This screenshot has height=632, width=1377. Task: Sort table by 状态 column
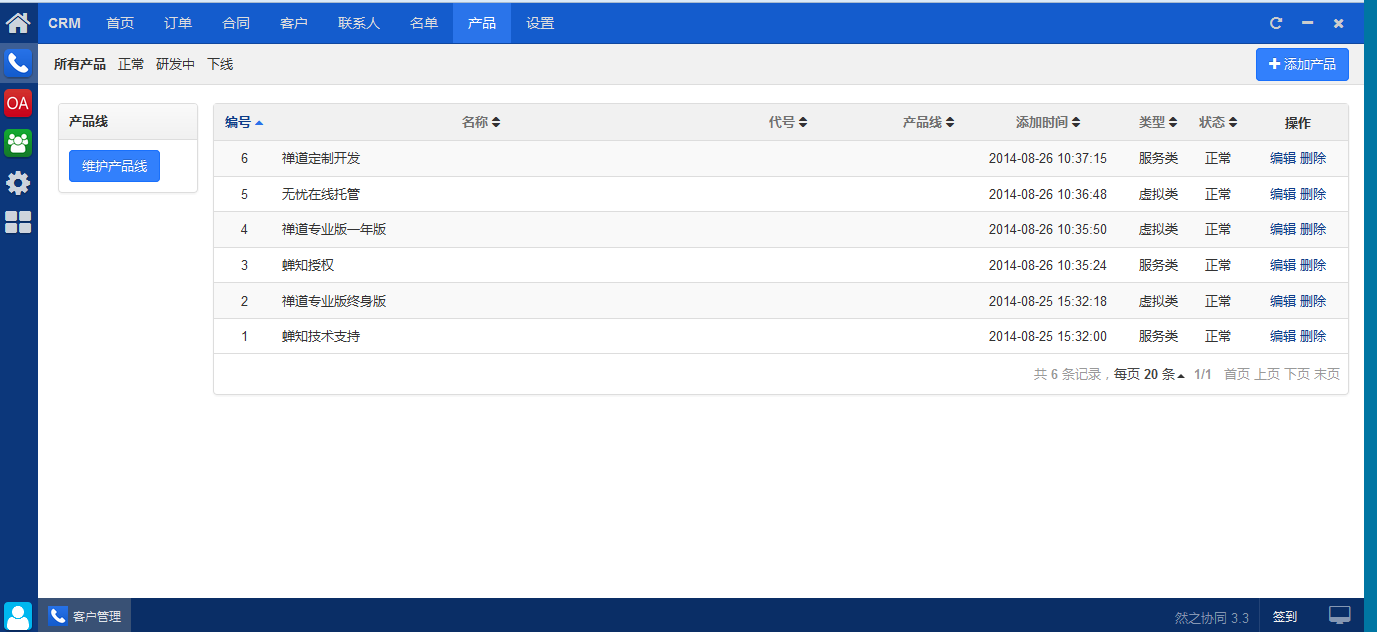1218,122
